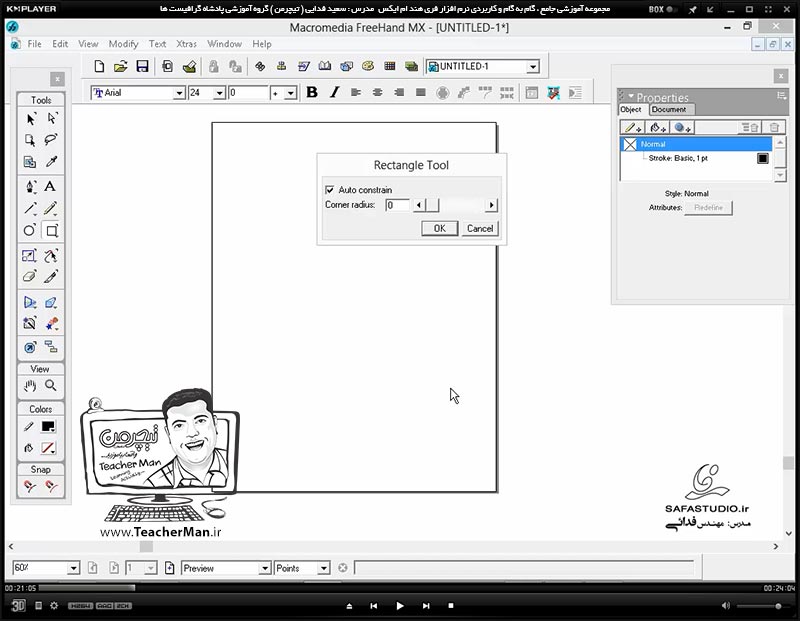Skip to next track in KMPlayer

(426, 606)
